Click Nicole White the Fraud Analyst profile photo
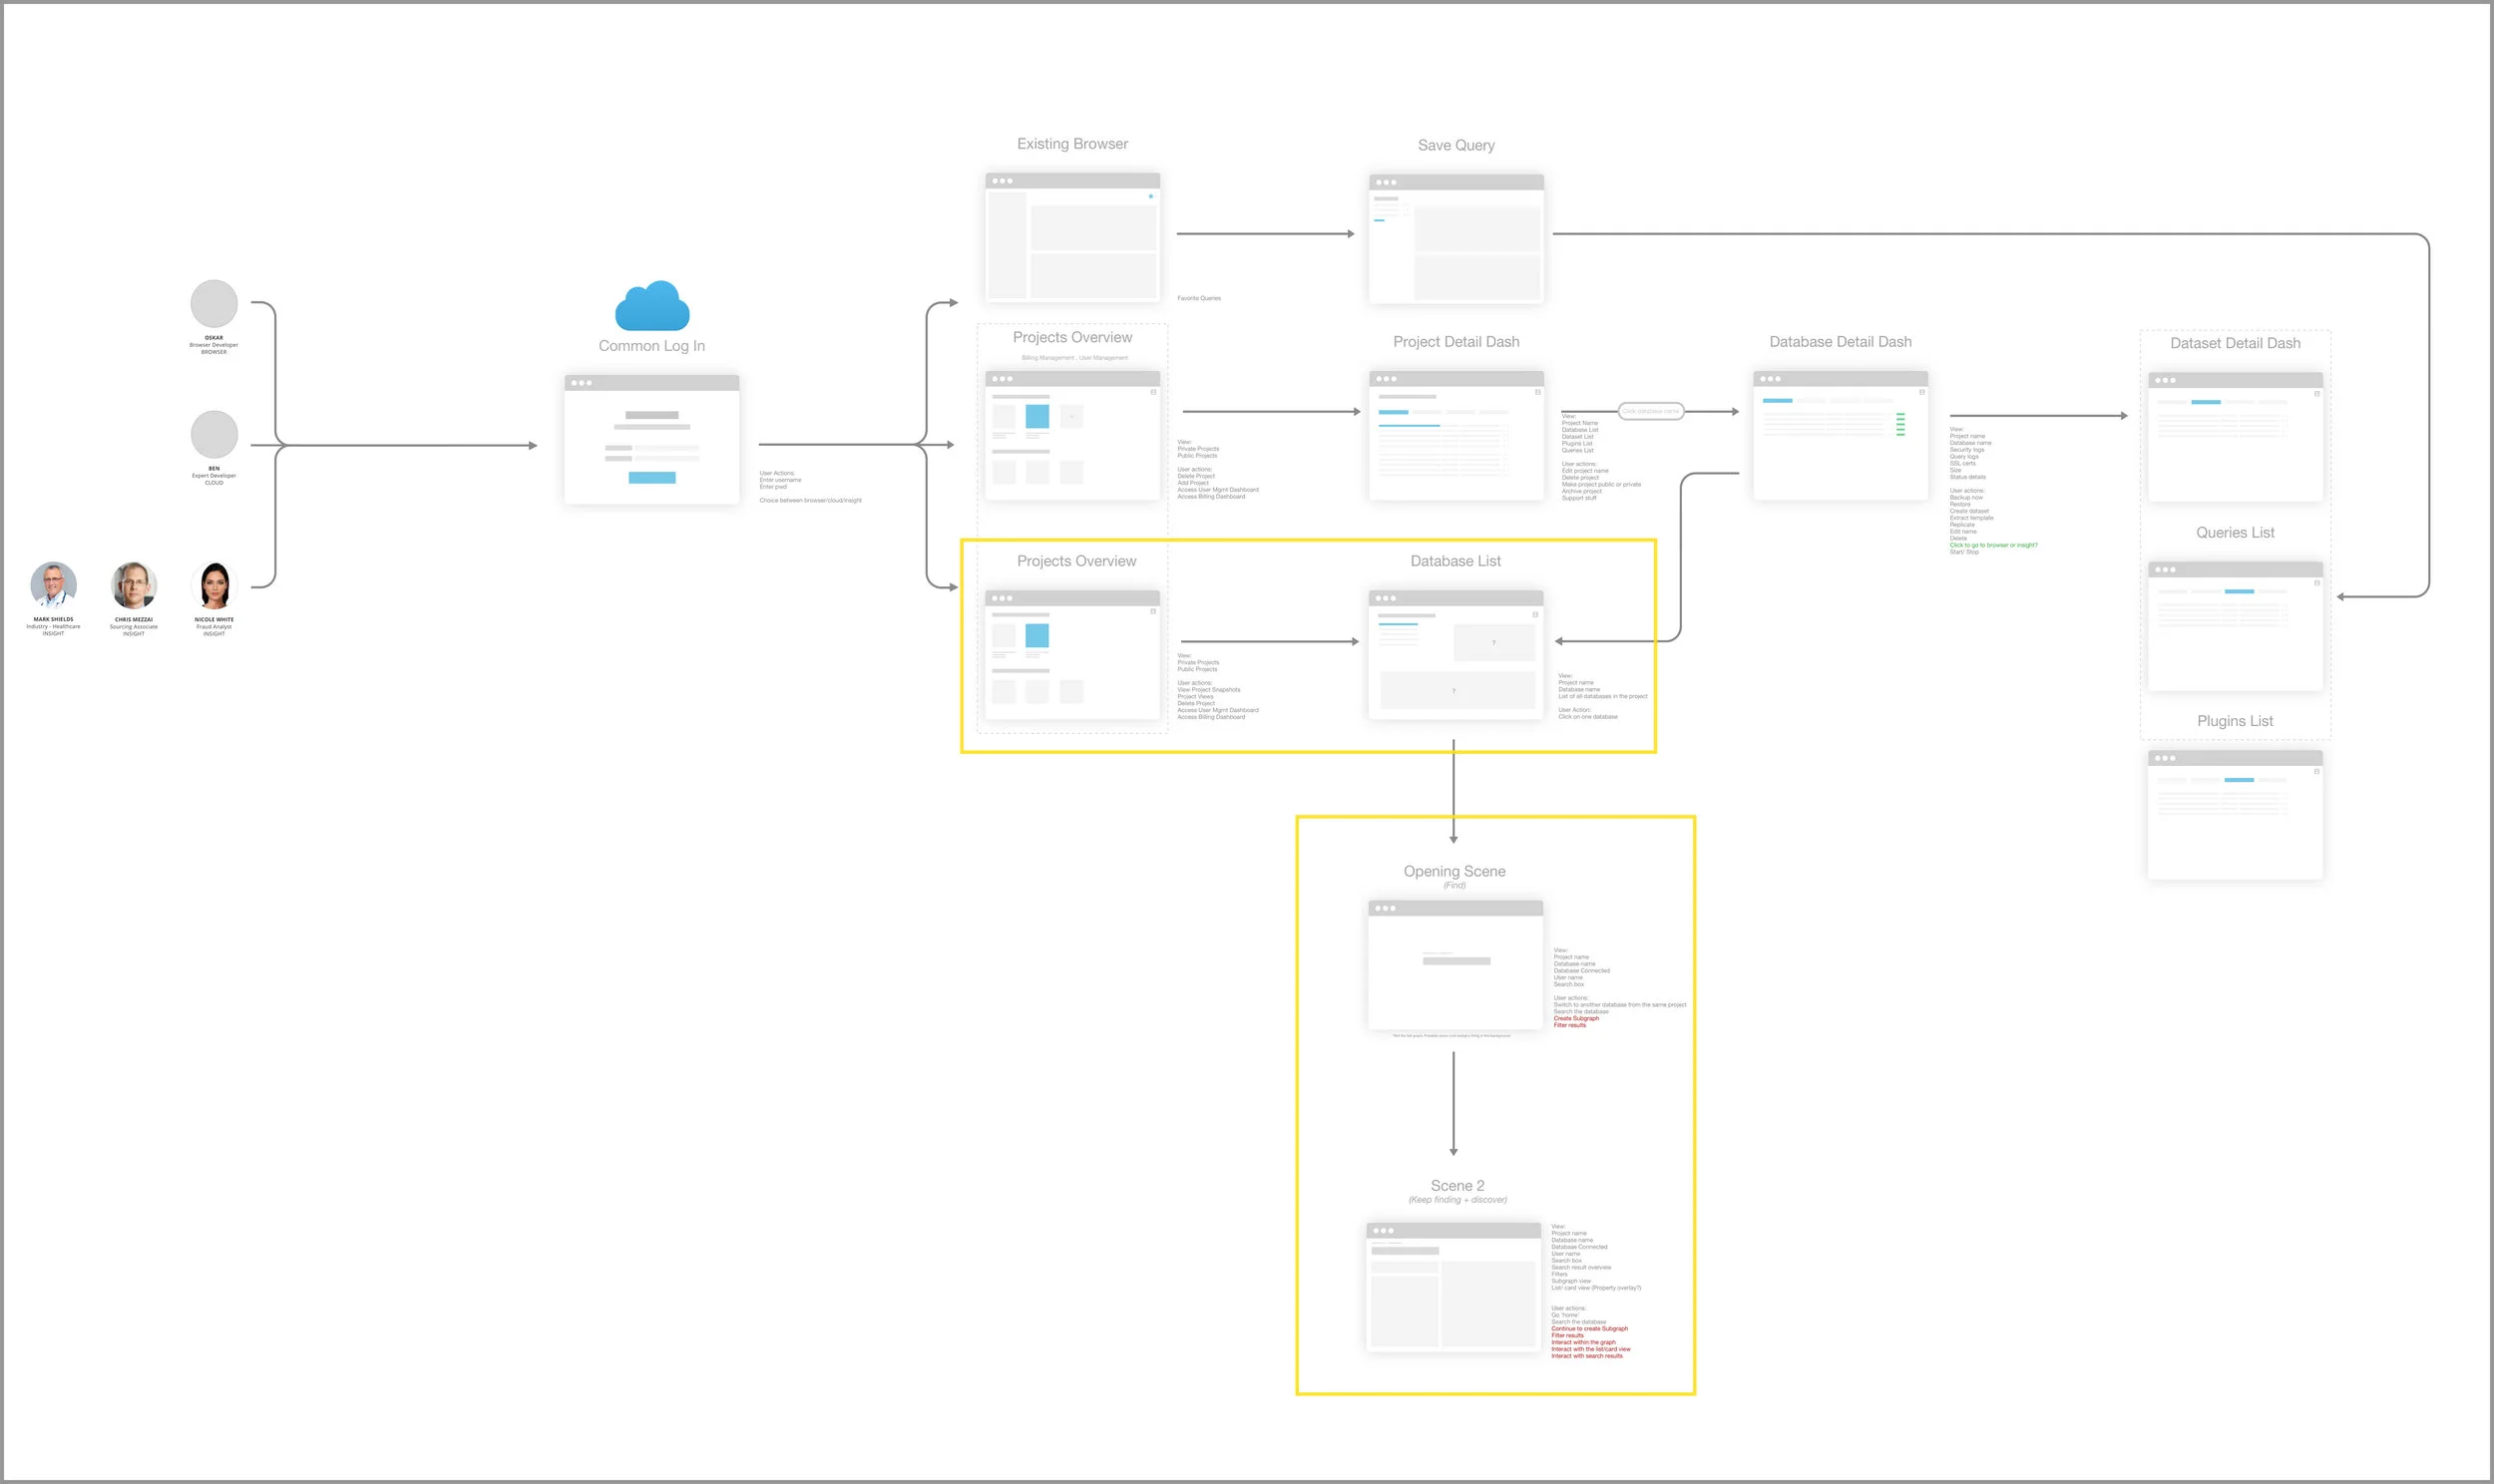Image resolution: width=2494 pixels, height=1484 pixels. click(214, 585)
